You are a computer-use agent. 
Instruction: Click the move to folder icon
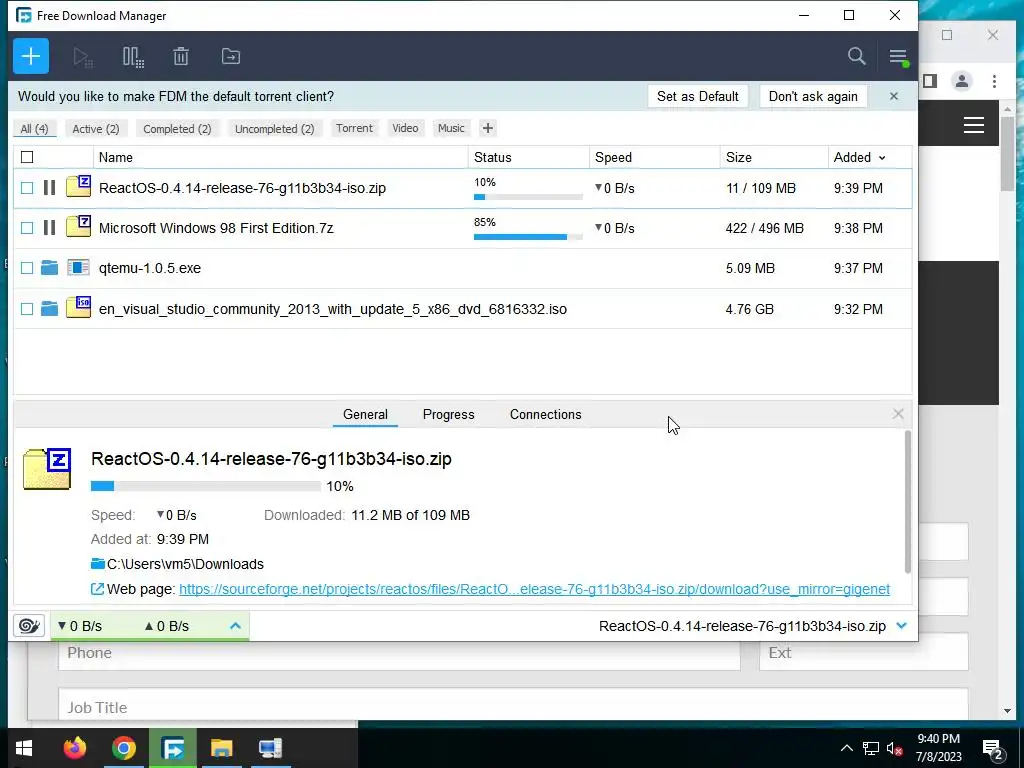tap(231, 57)
